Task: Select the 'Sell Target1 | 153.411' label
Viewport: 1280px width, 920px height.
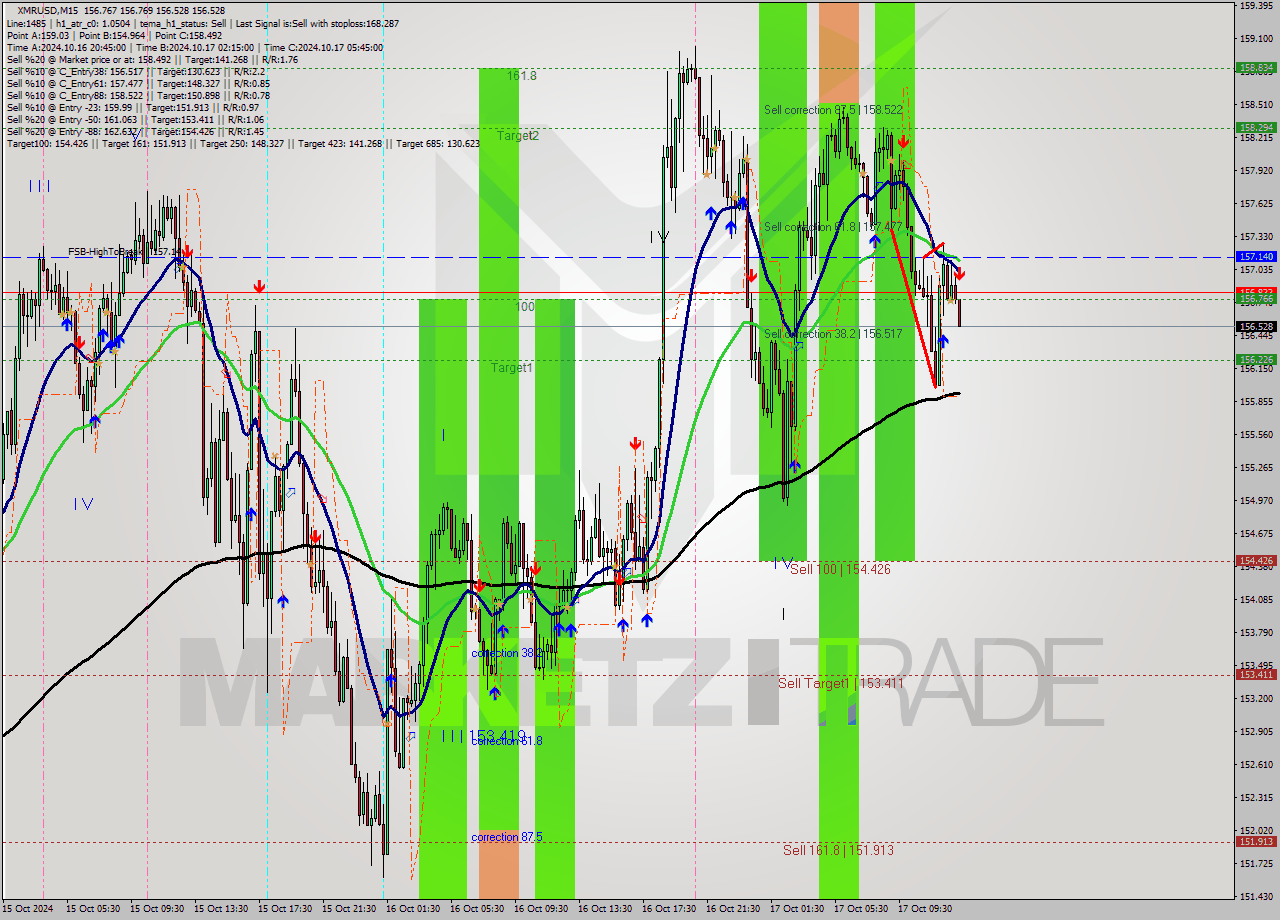Action: pyautogui.click(x=841, y=683)
